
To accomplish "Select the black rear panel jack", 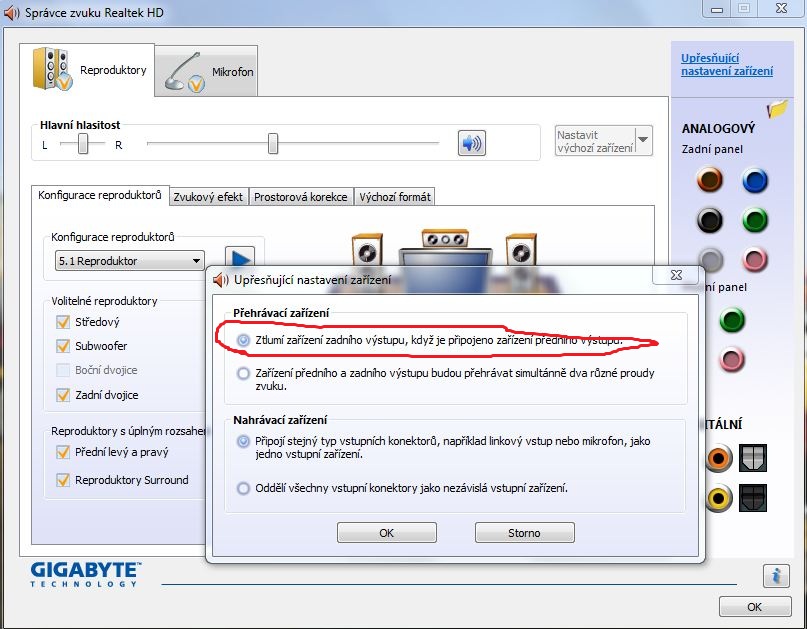I will coord(710,220).
